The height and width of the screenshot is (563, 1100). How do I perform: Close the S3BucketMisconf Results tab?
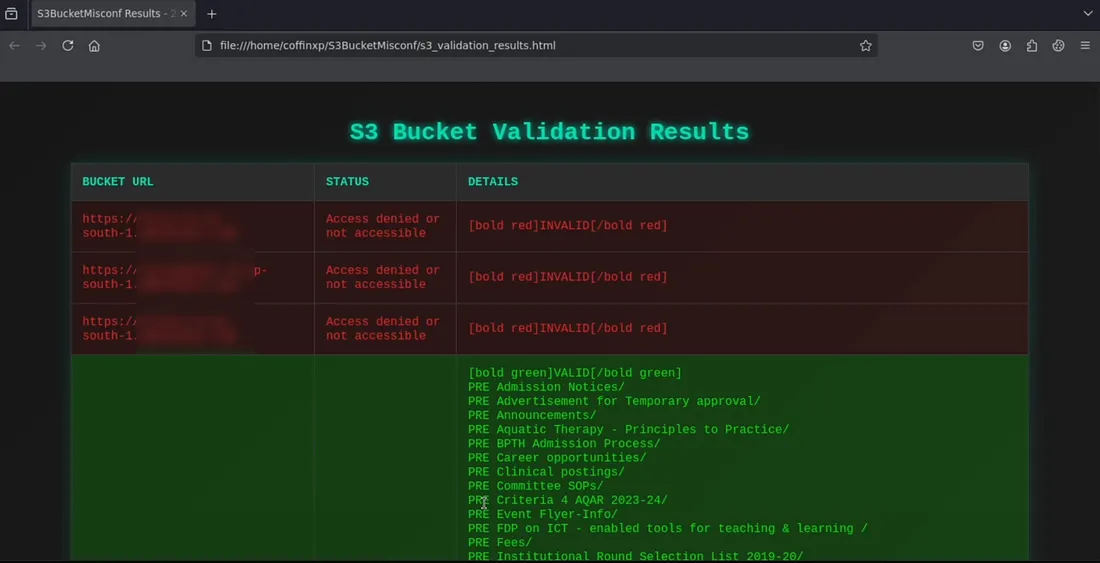184,14
